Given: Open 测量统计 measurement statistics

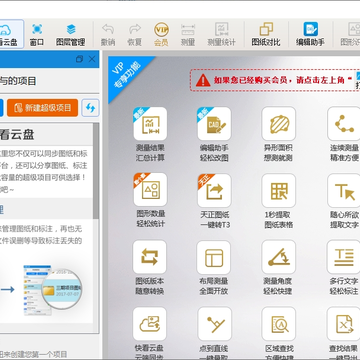Looking at the screenshot, I should click(x=221, y=34).
